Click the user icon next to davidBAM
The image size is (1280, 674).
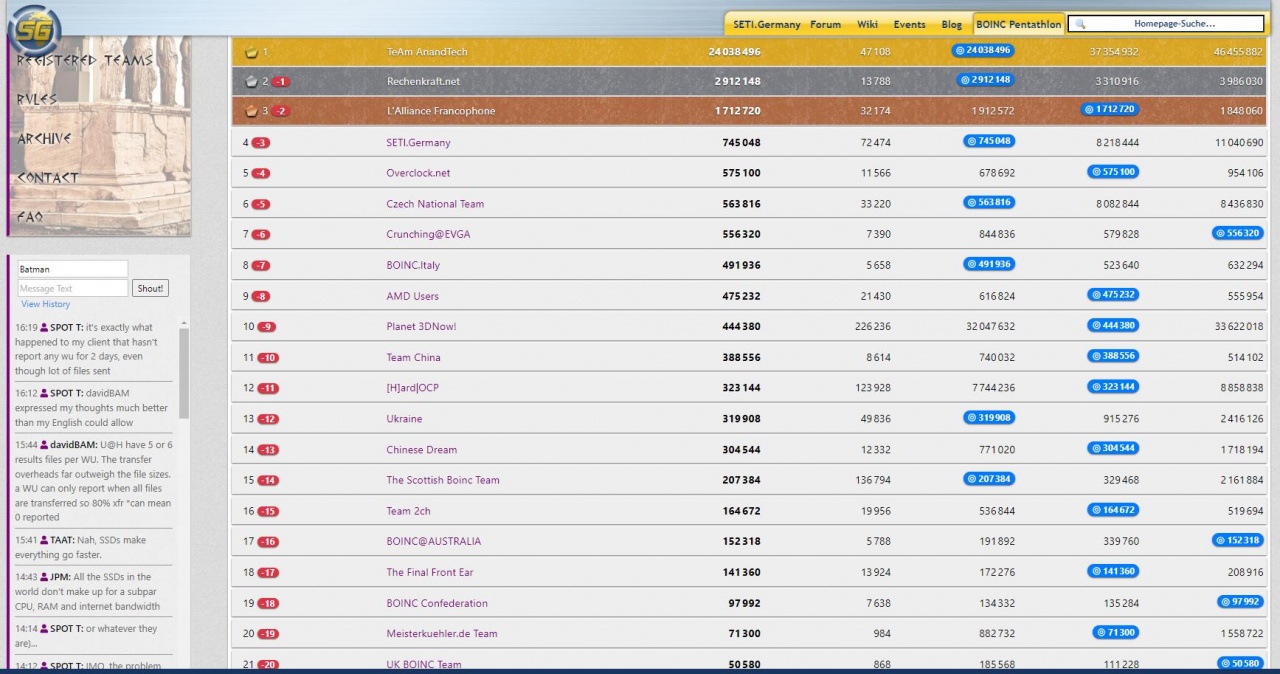pyautogui.click(x=44, y=445)
